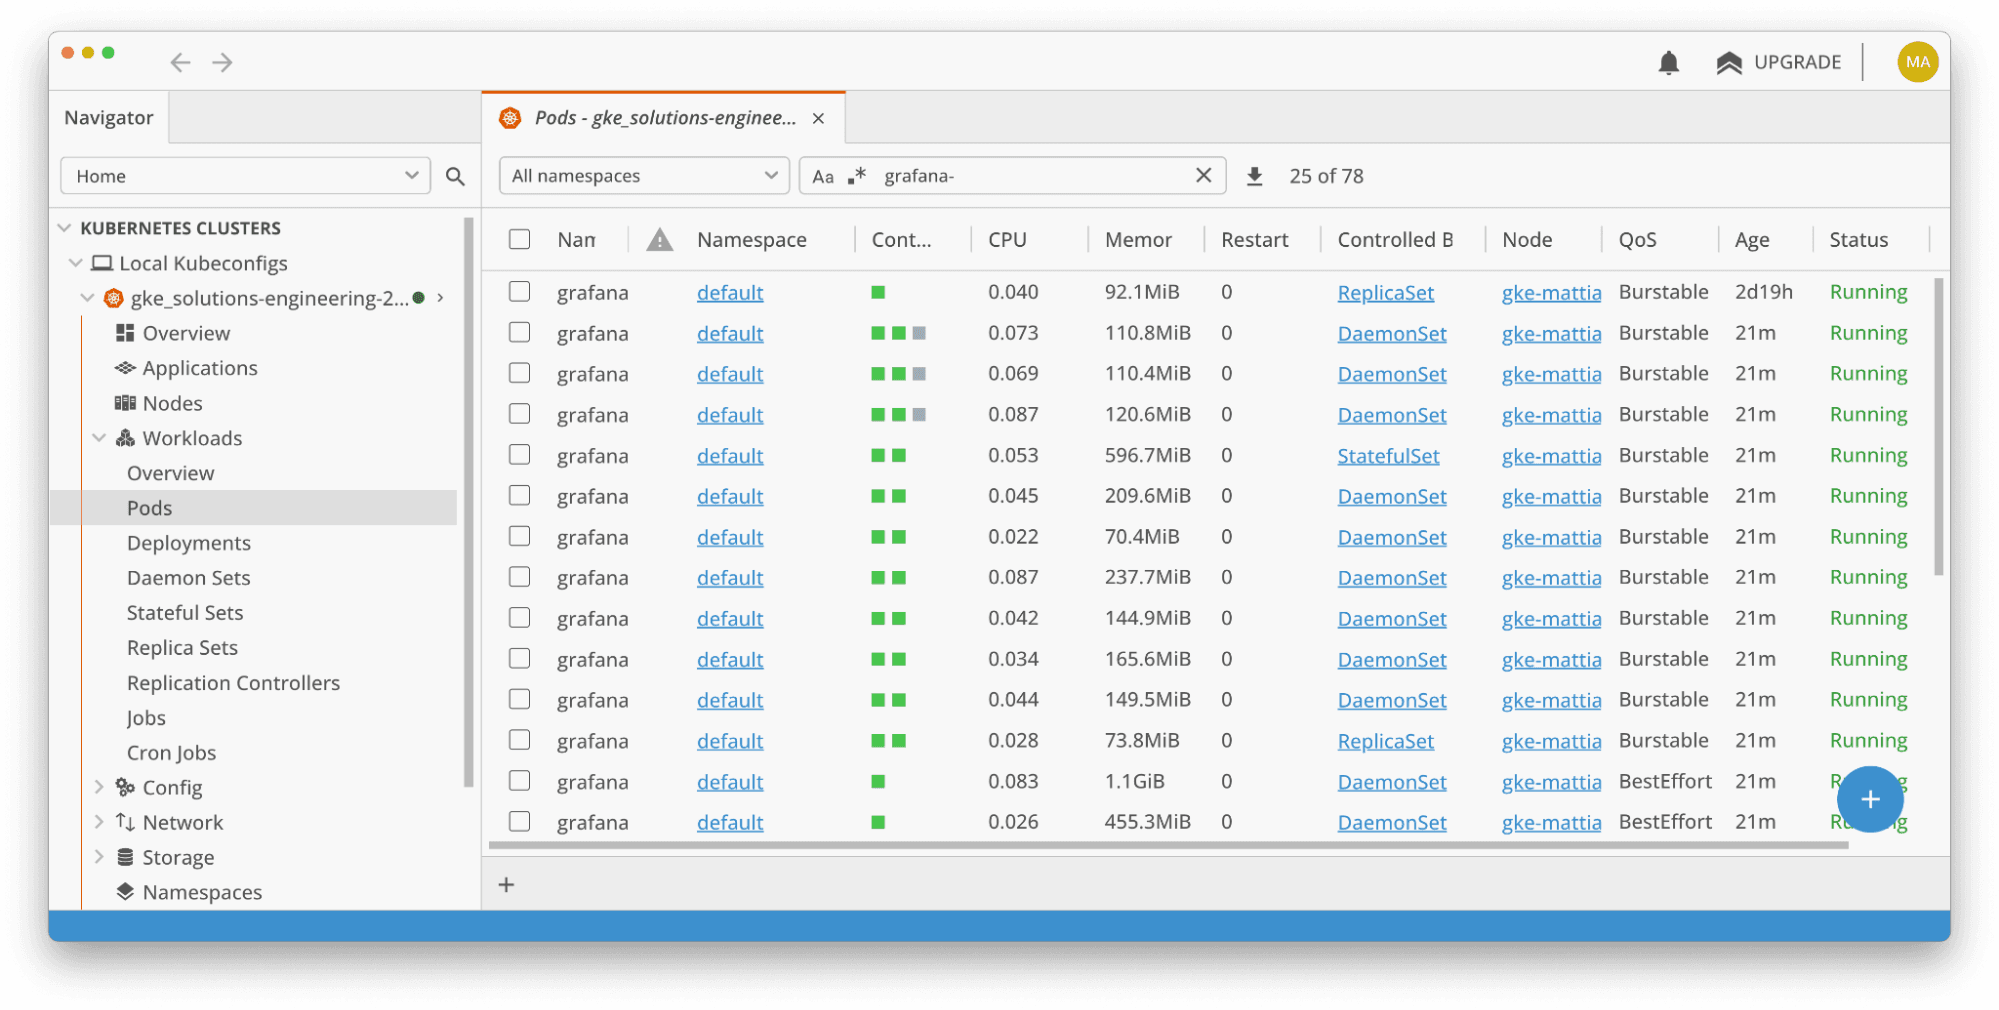1999x1010 pixels.
Task: Open Storage section
Action: coord(177,858)
